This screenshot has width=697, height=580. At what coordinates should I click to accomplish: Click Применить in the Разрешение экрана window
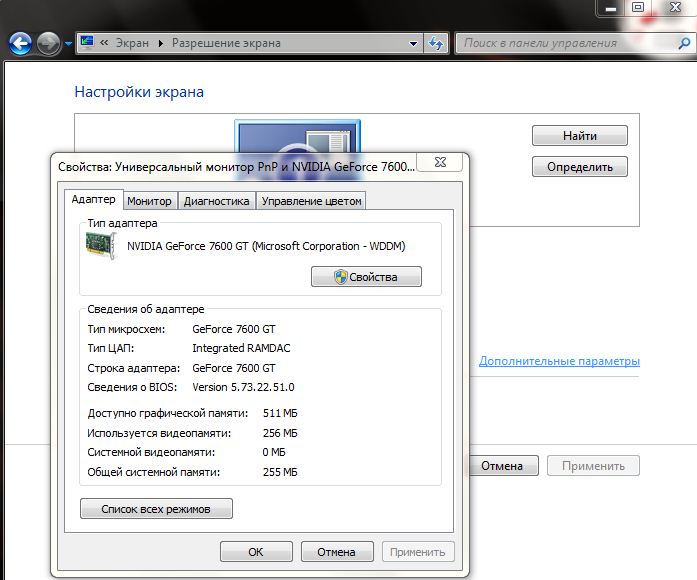[x=593, y=466]
